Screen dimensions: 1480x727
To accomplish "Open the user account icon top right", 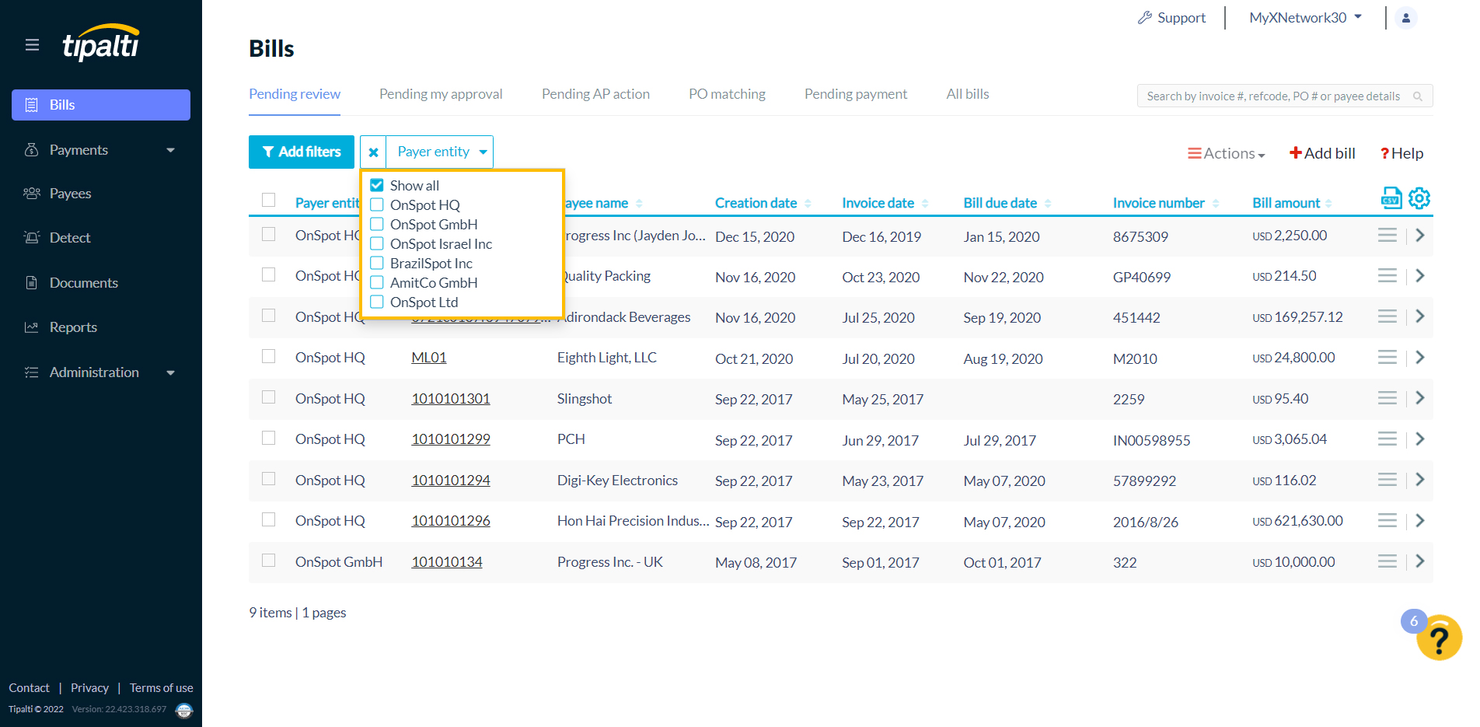I will click(1406, 17).
